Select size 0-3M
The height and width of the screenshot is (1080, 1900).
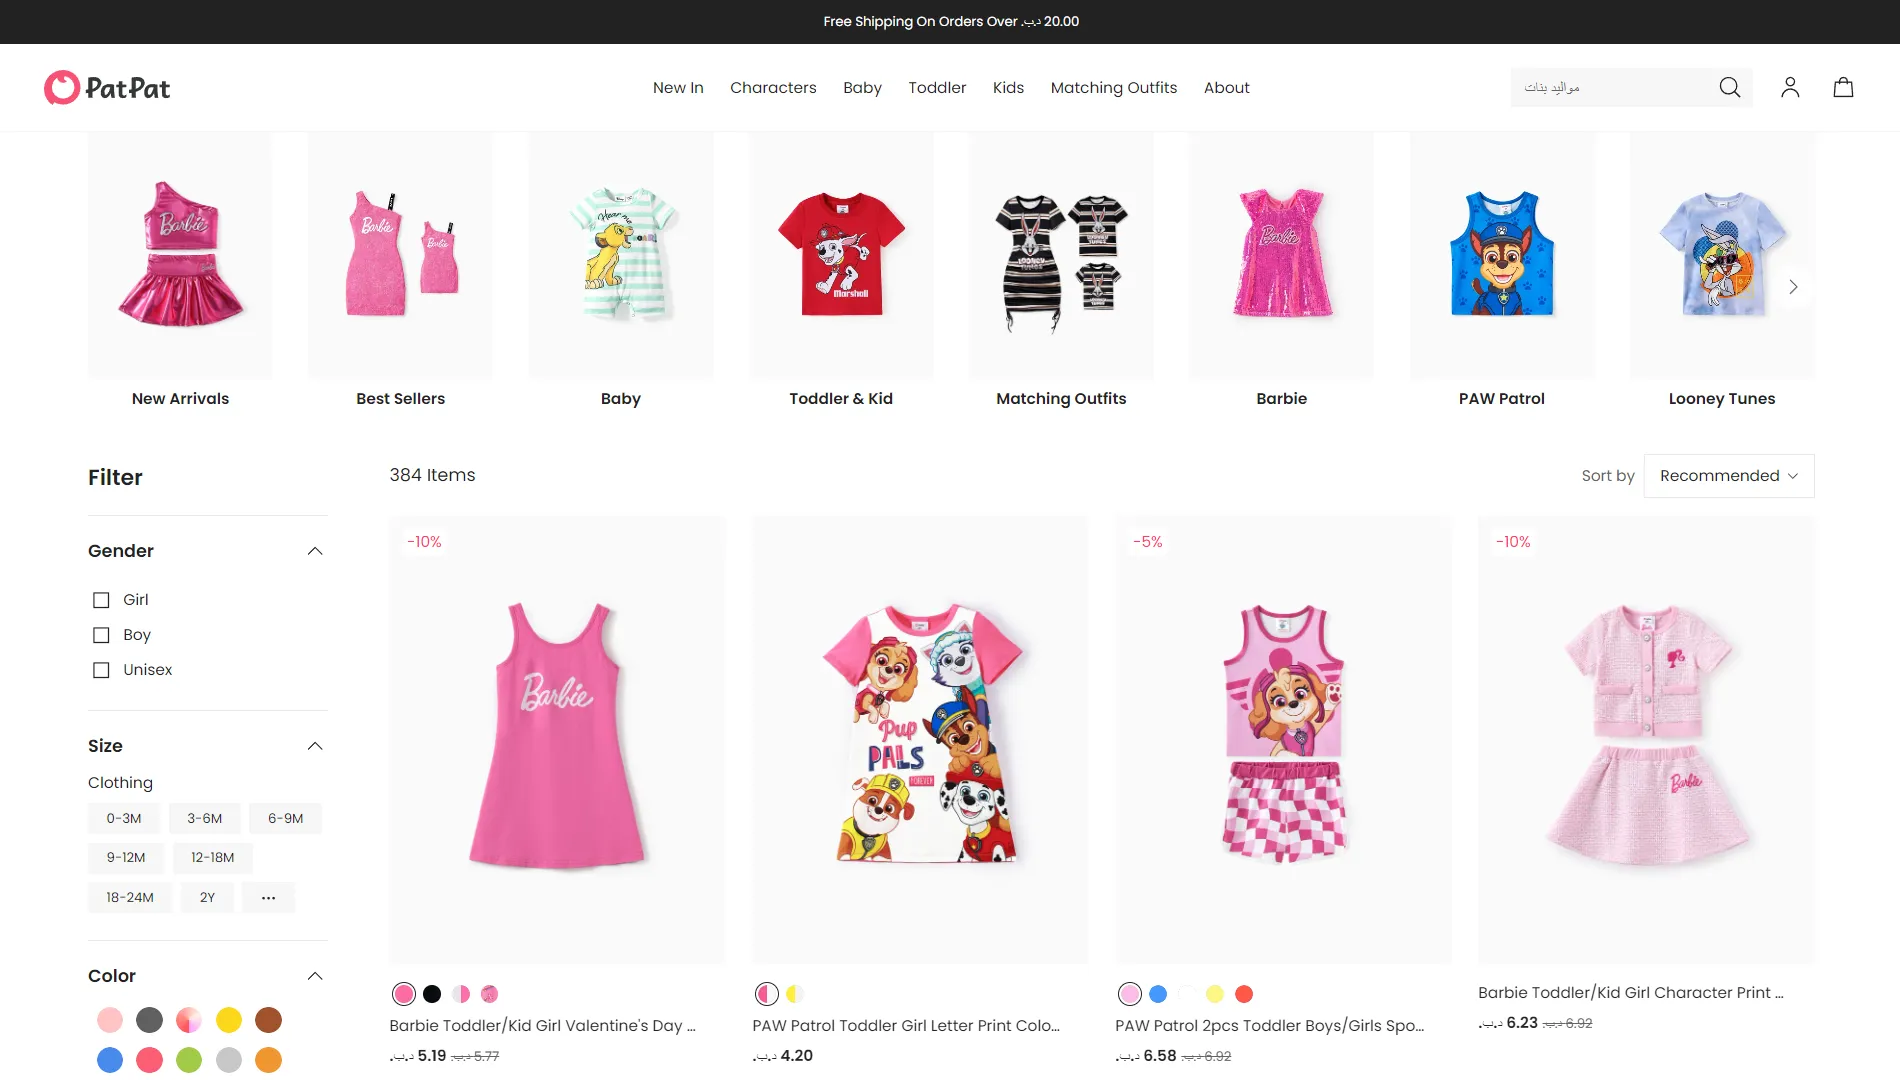(124, 819)
